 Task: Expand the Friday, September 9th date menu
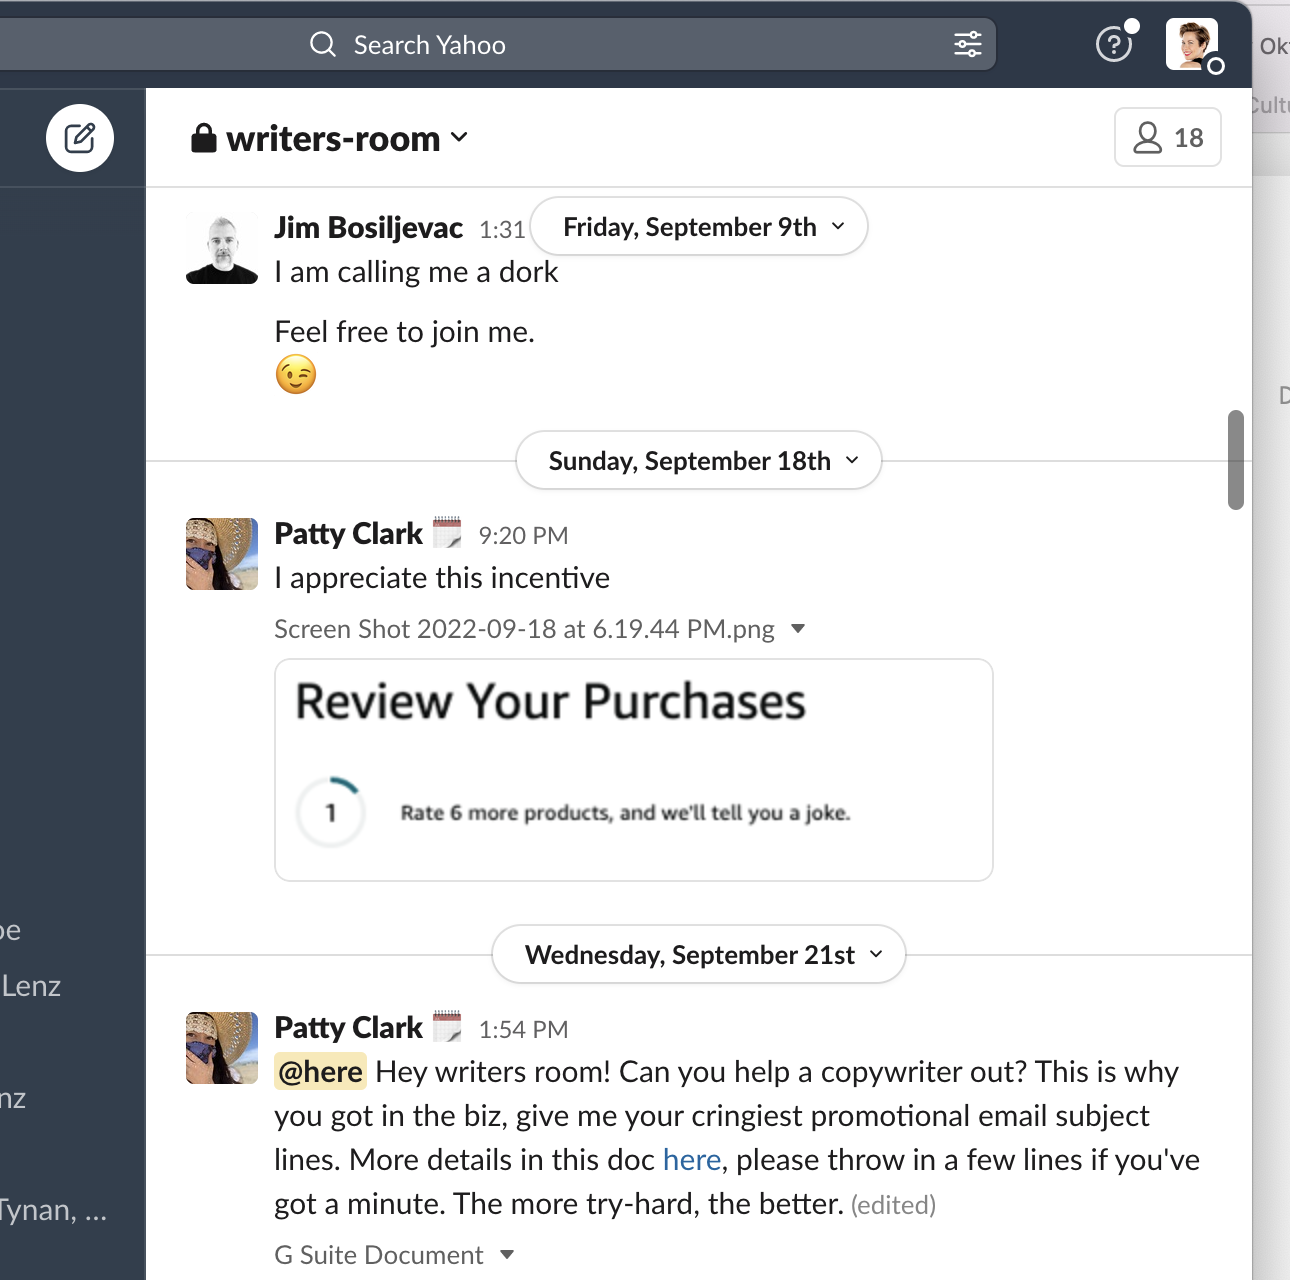point(699,227)
